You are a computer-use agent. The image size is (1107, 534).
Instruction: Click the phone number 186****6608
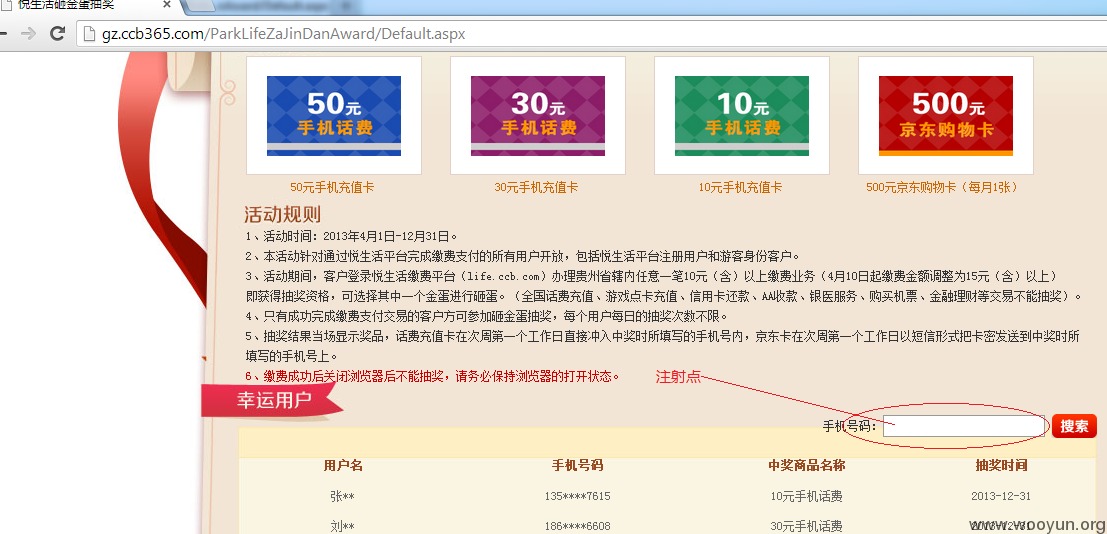point(578,526)
